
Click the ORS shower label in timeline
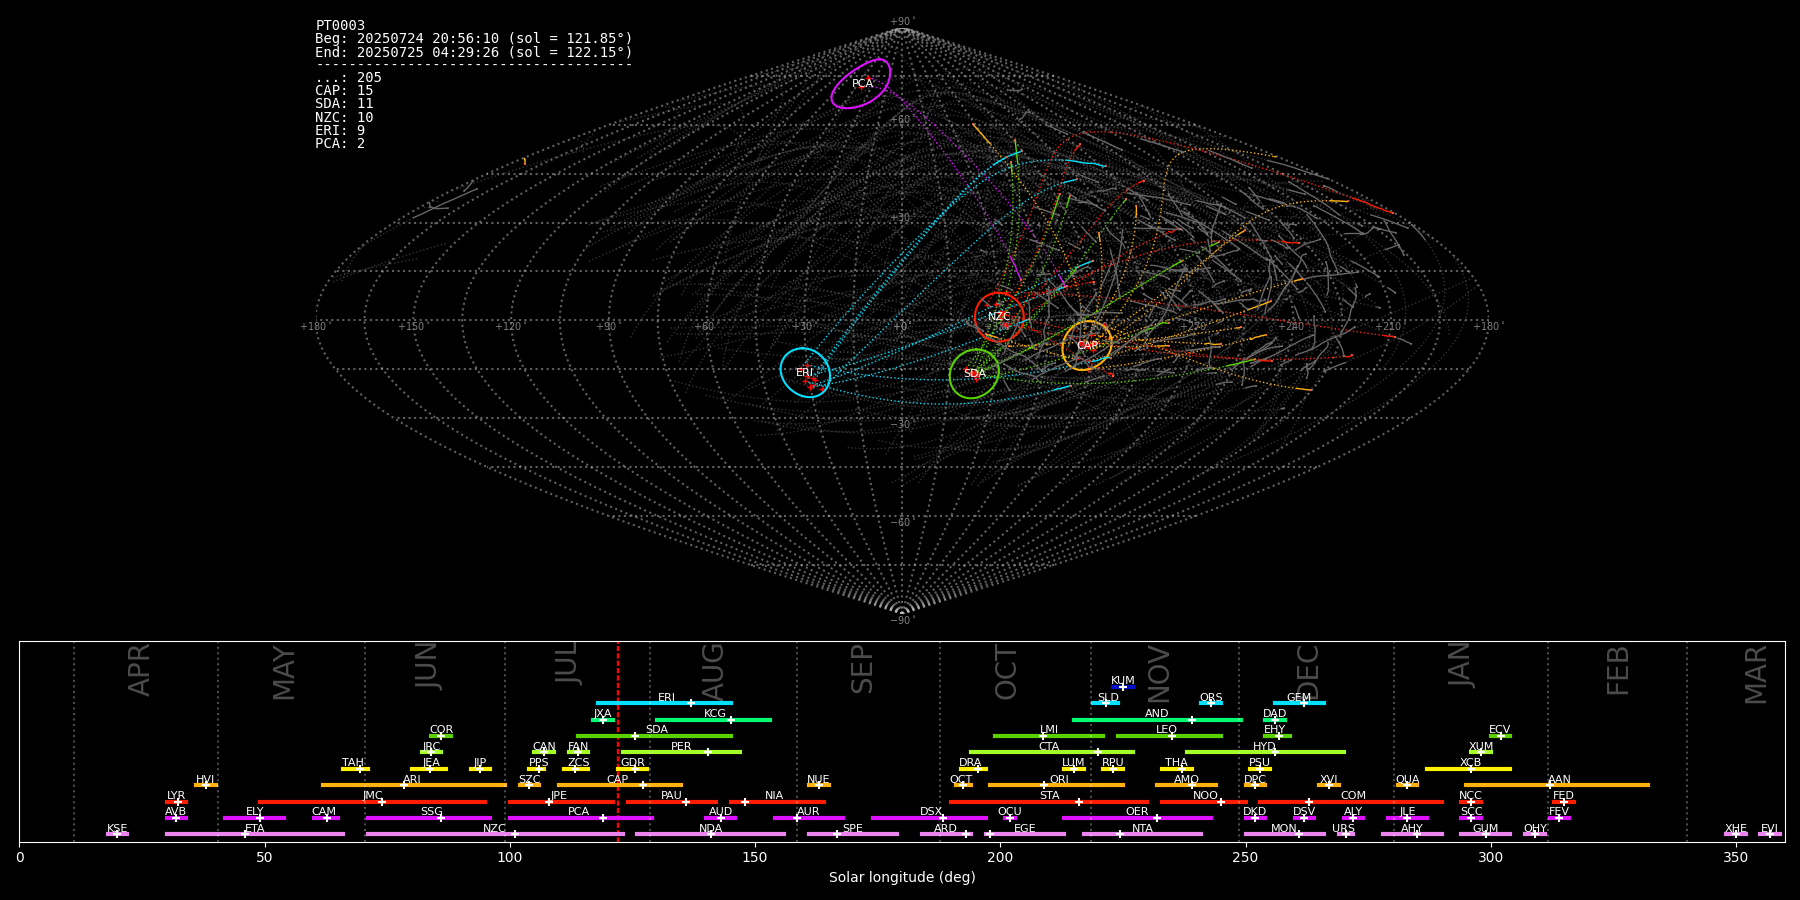pyautogui.click(x=1210, y=698)
